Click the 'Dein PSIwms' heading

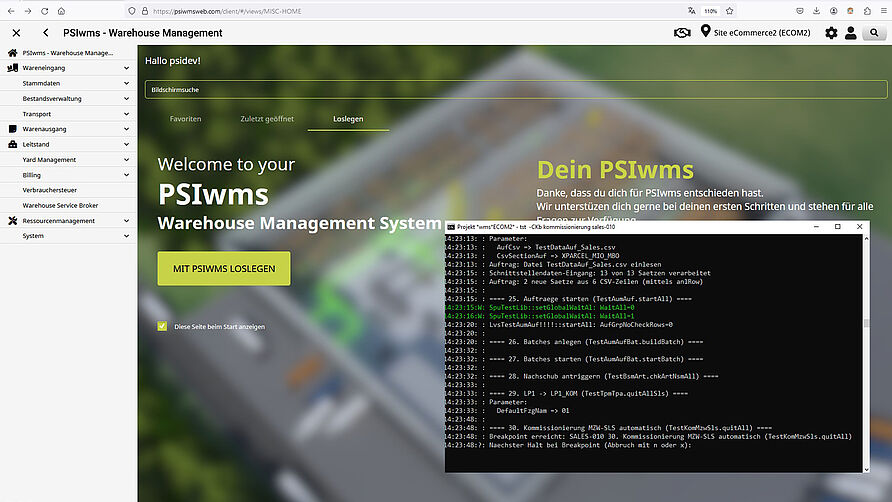pos(616,170)
